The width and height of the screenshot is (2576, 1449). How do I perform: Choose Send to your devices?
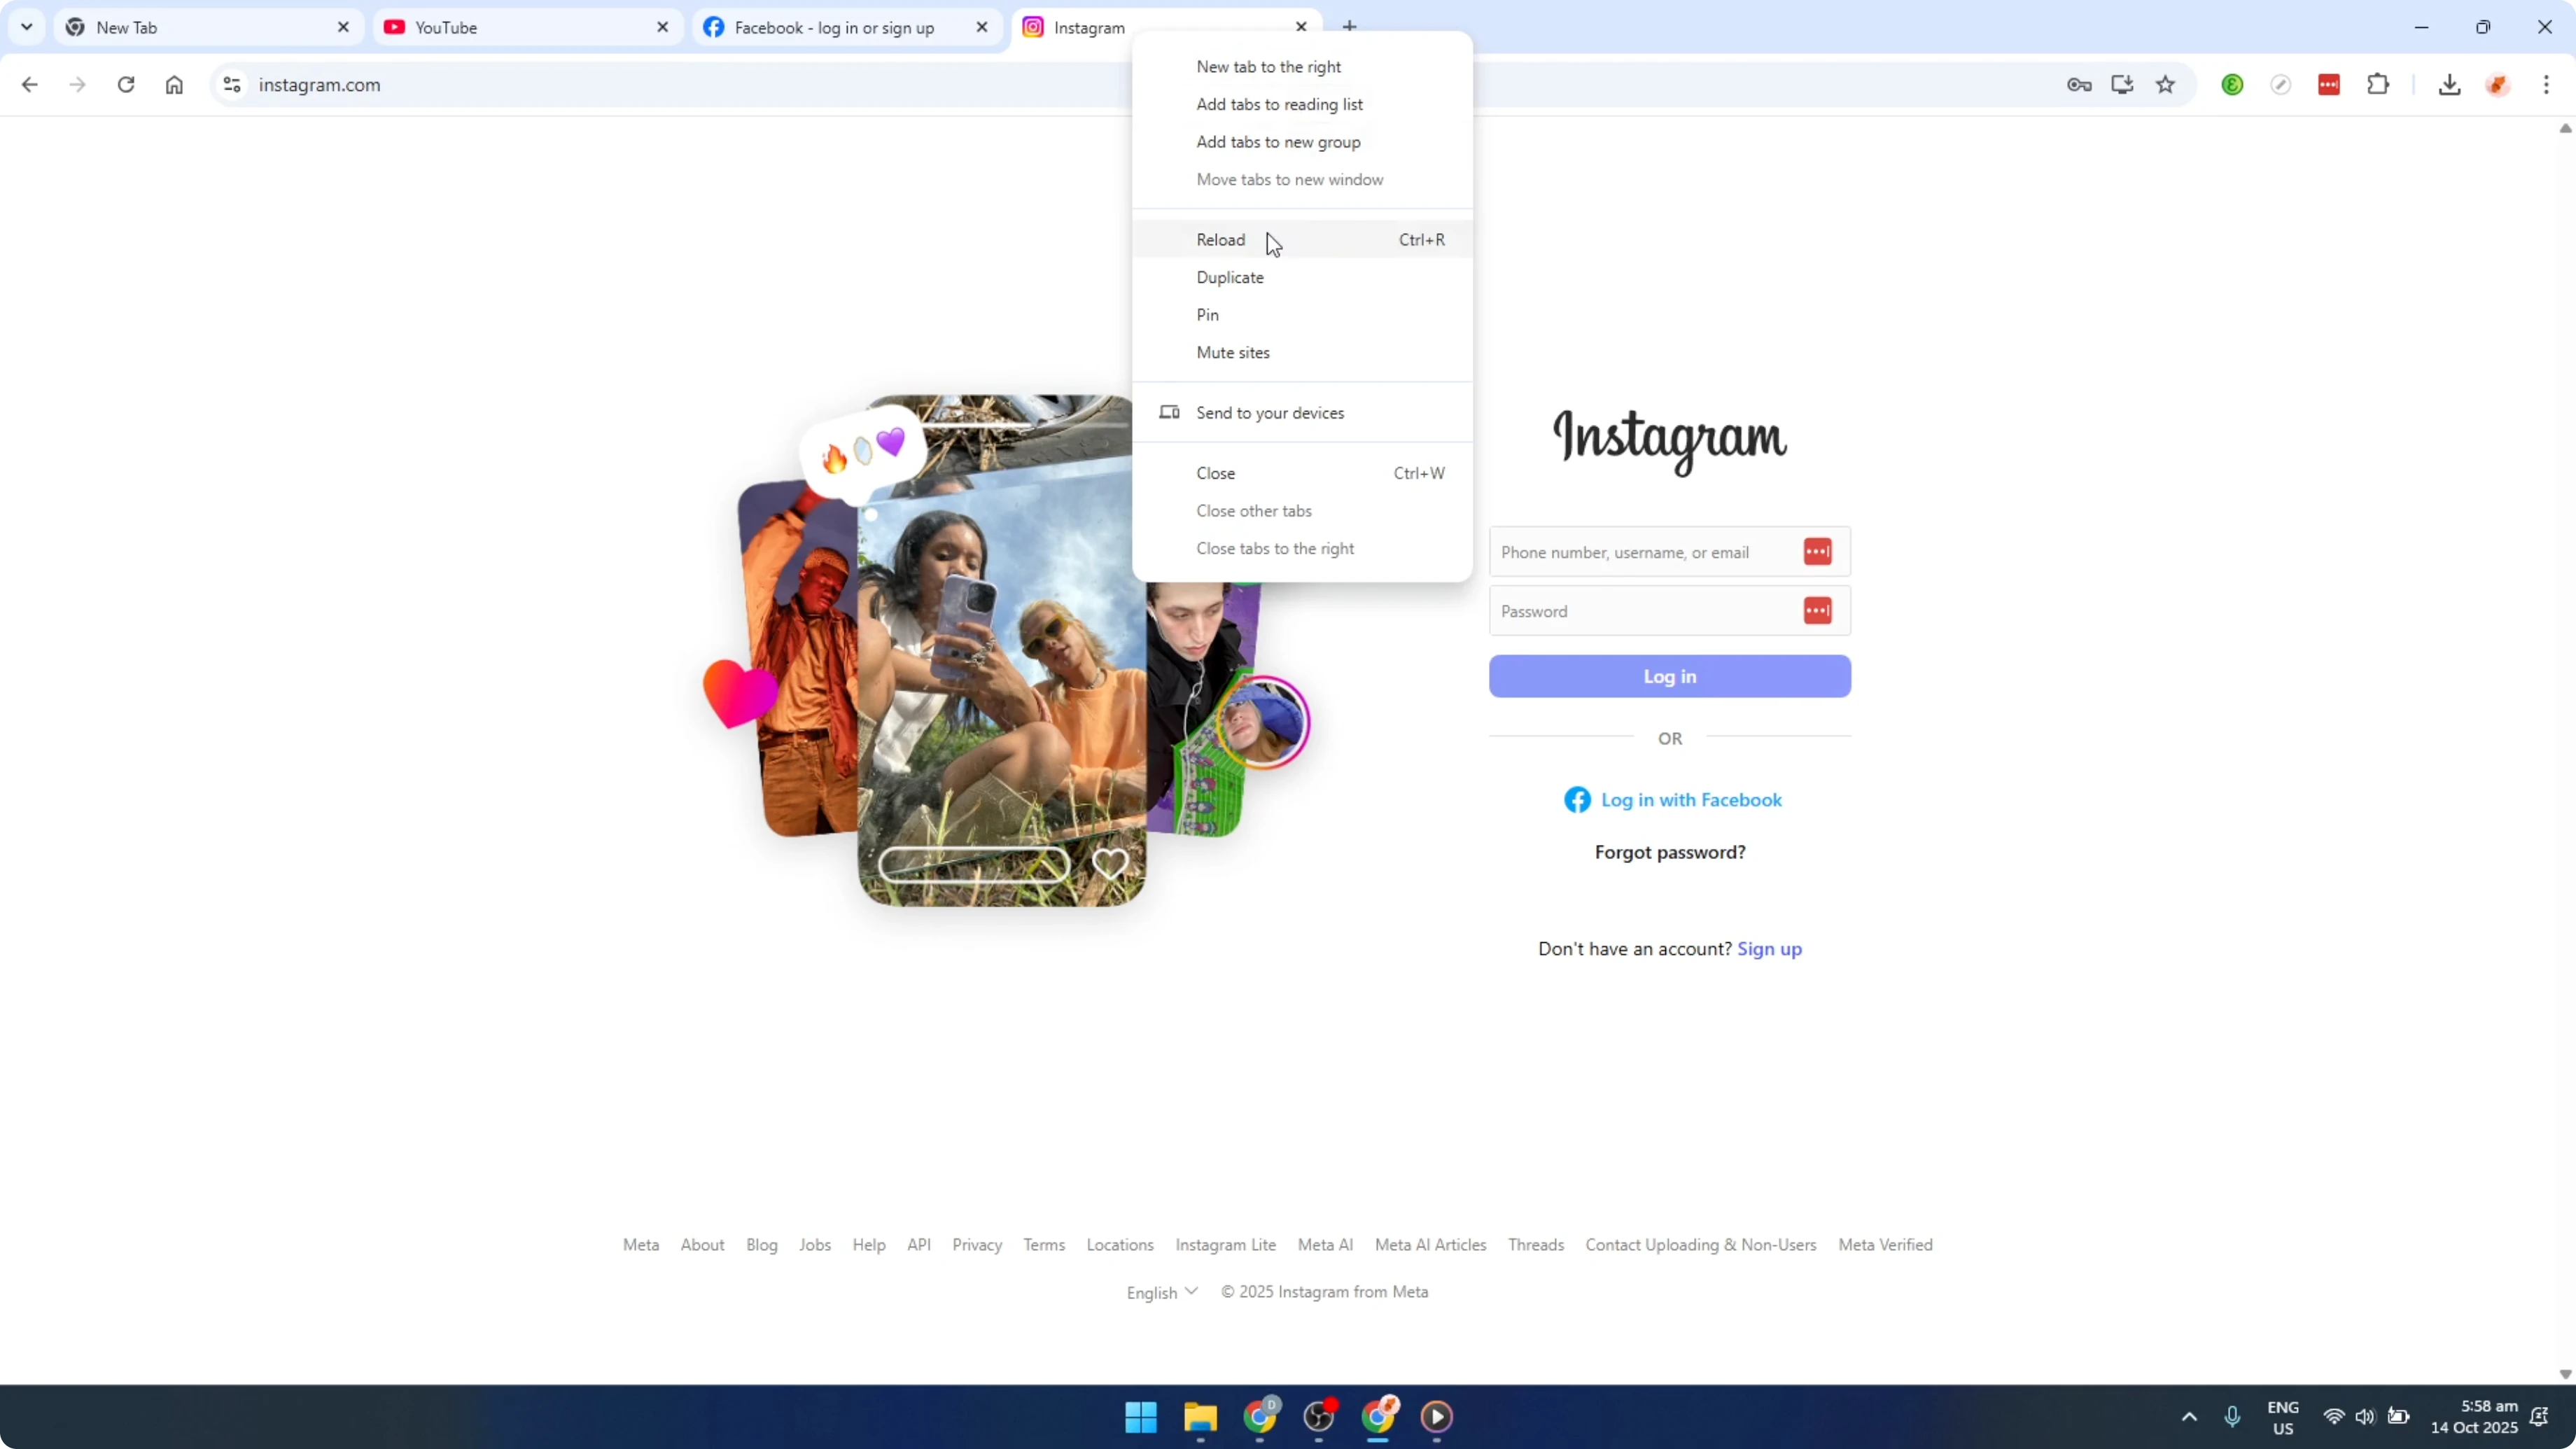pos(1302,413)
